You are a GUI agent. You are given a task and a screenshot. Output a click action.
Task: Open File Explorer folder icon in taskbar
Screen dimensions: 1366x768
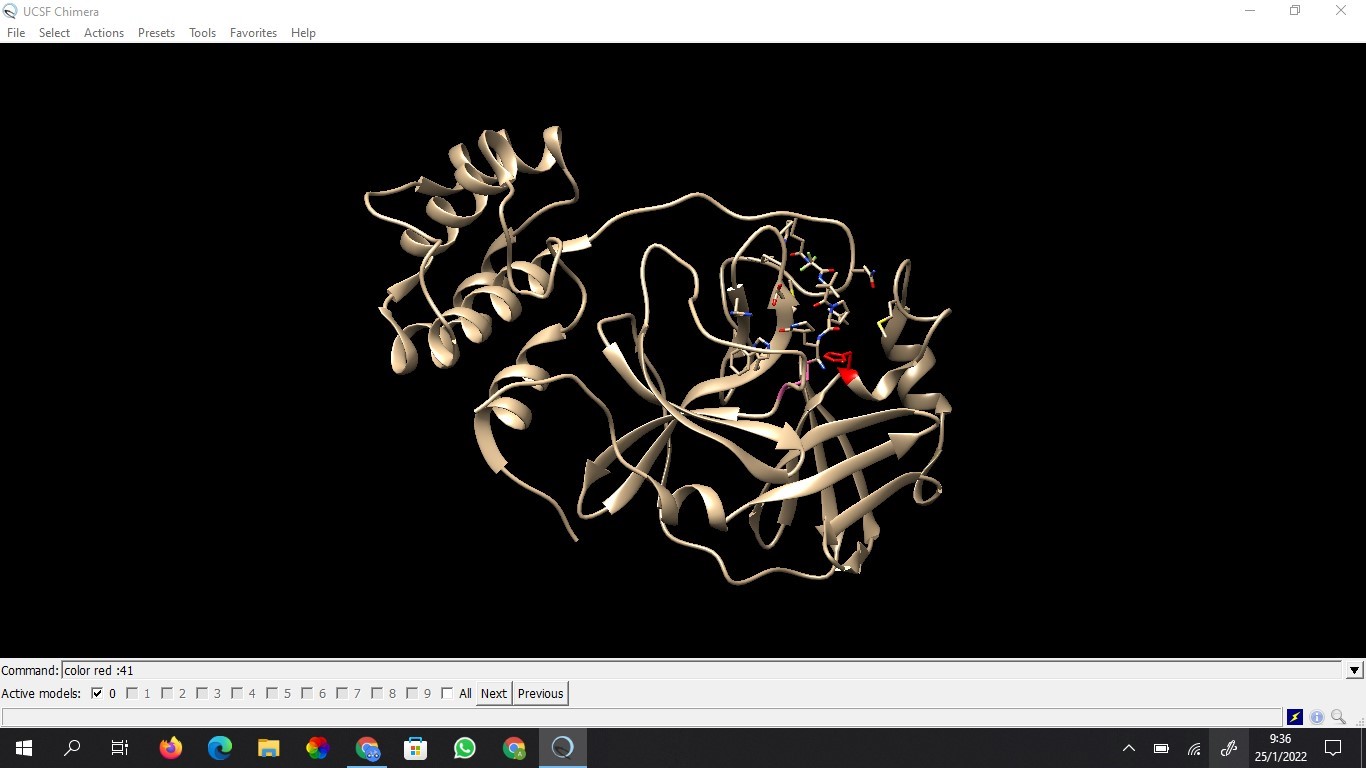[x=269, y=748]
